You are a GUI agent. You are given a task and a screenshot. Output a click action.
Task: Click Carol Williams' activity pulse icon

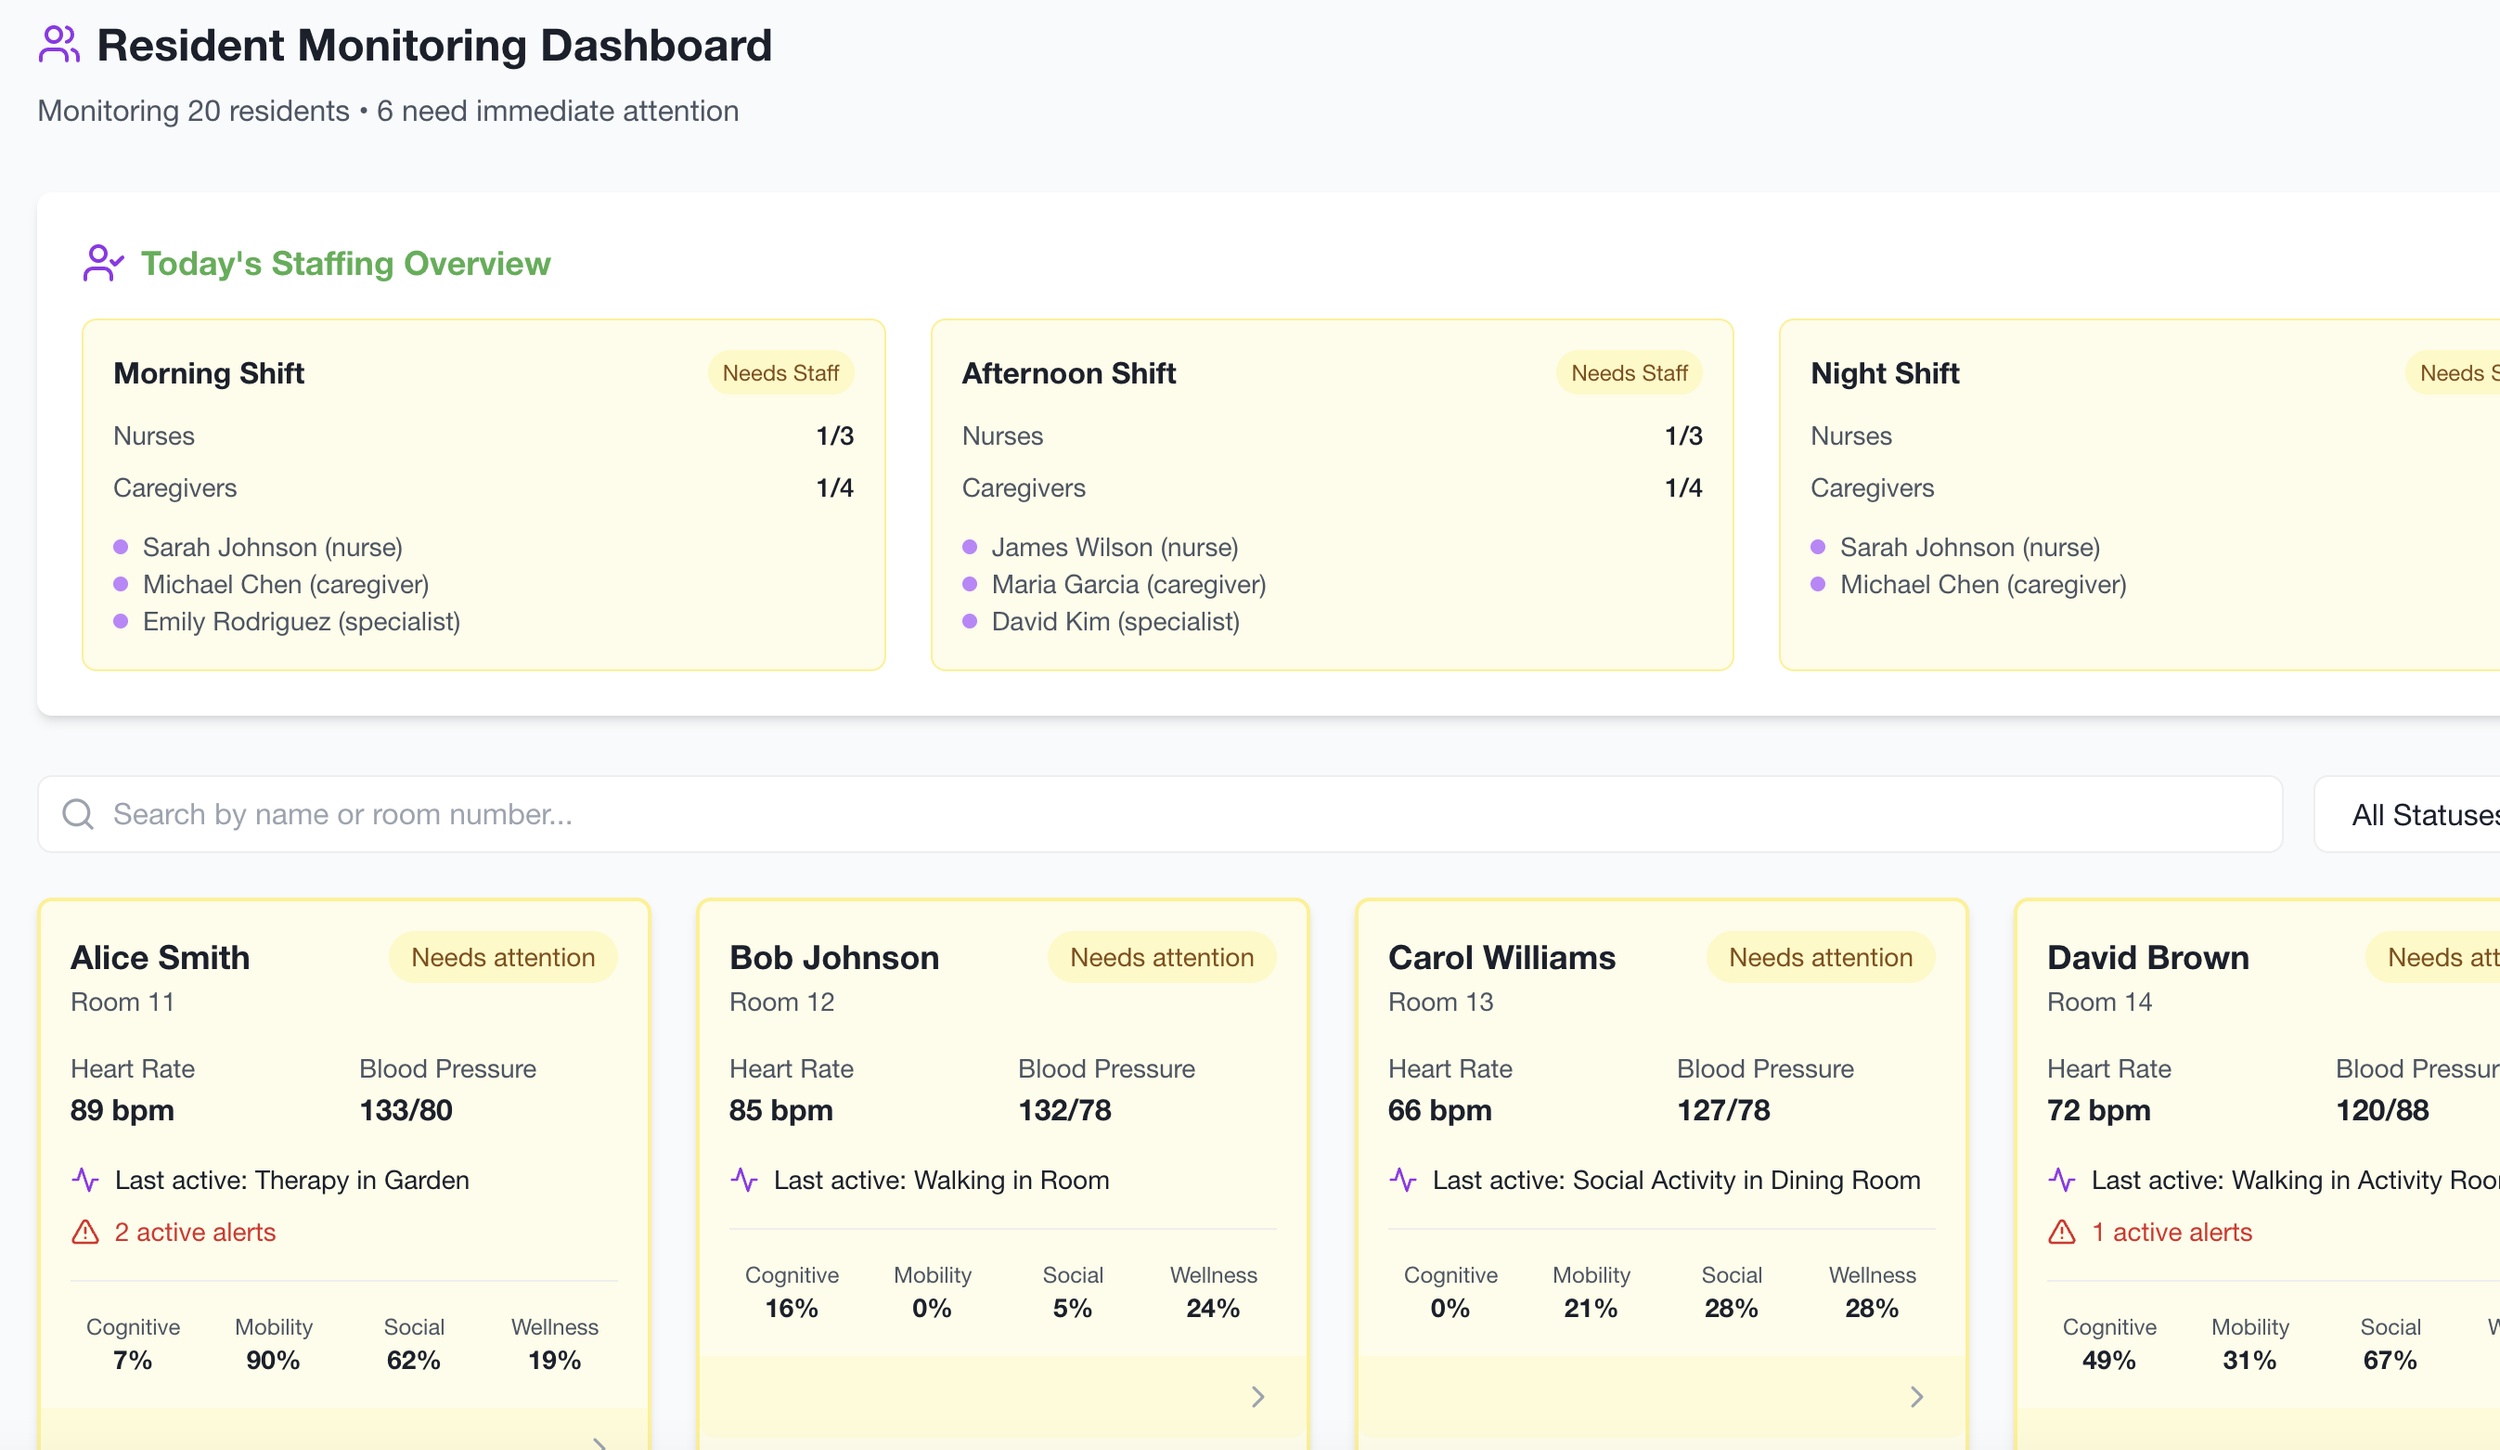tap(1403, 1180)
